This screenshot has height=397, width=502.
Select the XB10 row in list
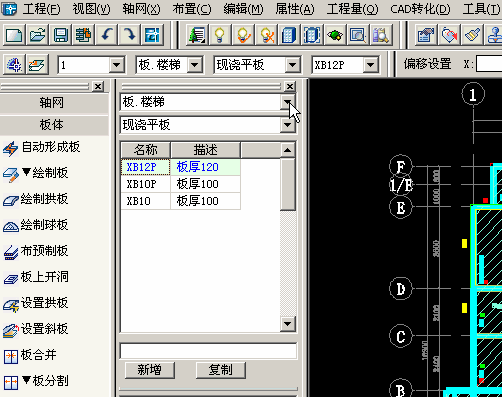(180, 201)
